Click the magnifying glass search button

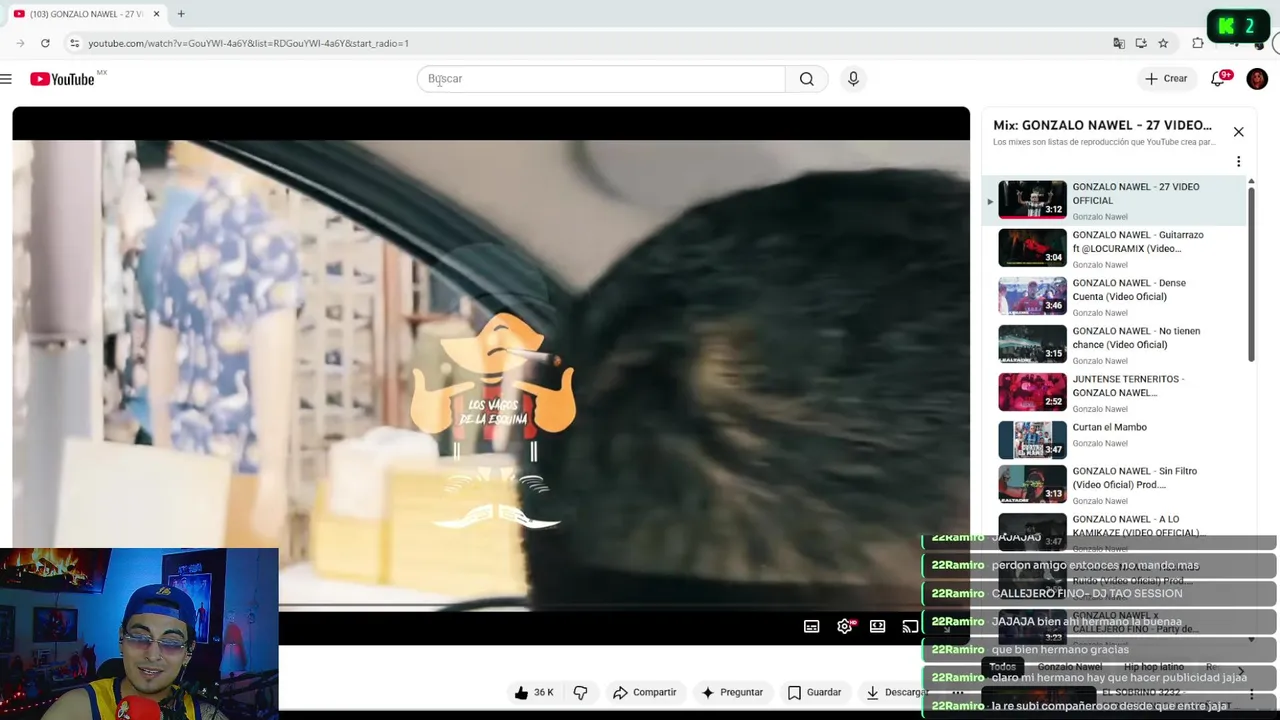[806, 79]
